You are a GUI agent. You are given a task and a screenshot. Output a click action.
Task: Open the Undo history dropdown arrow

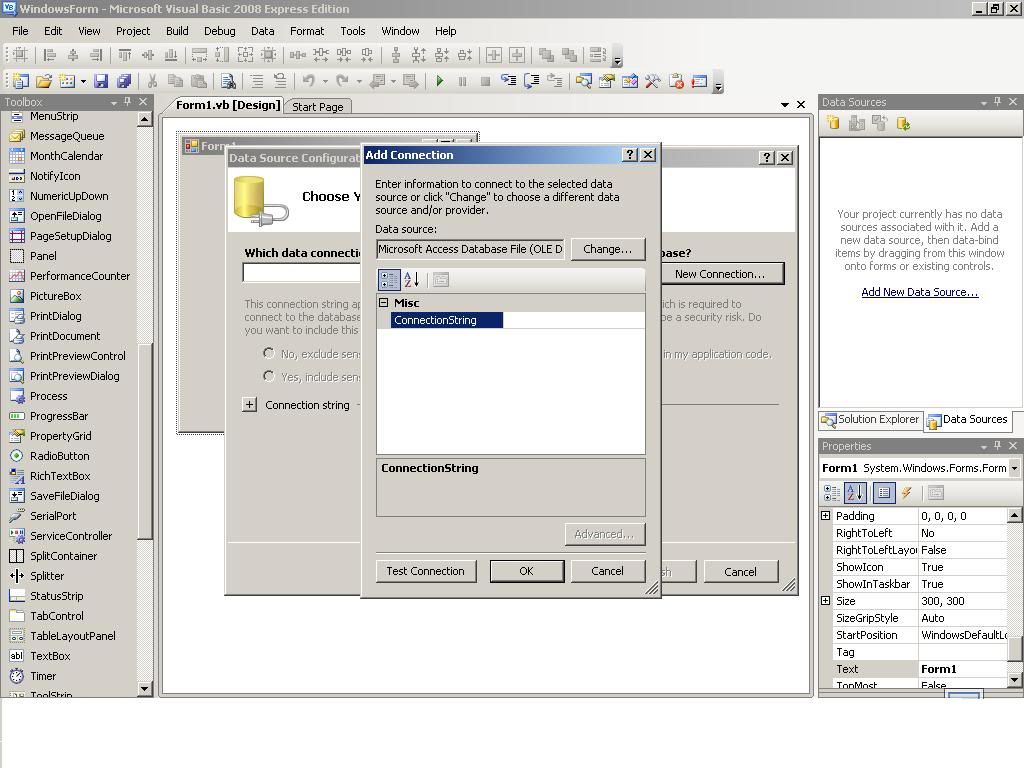click(325, 82)
